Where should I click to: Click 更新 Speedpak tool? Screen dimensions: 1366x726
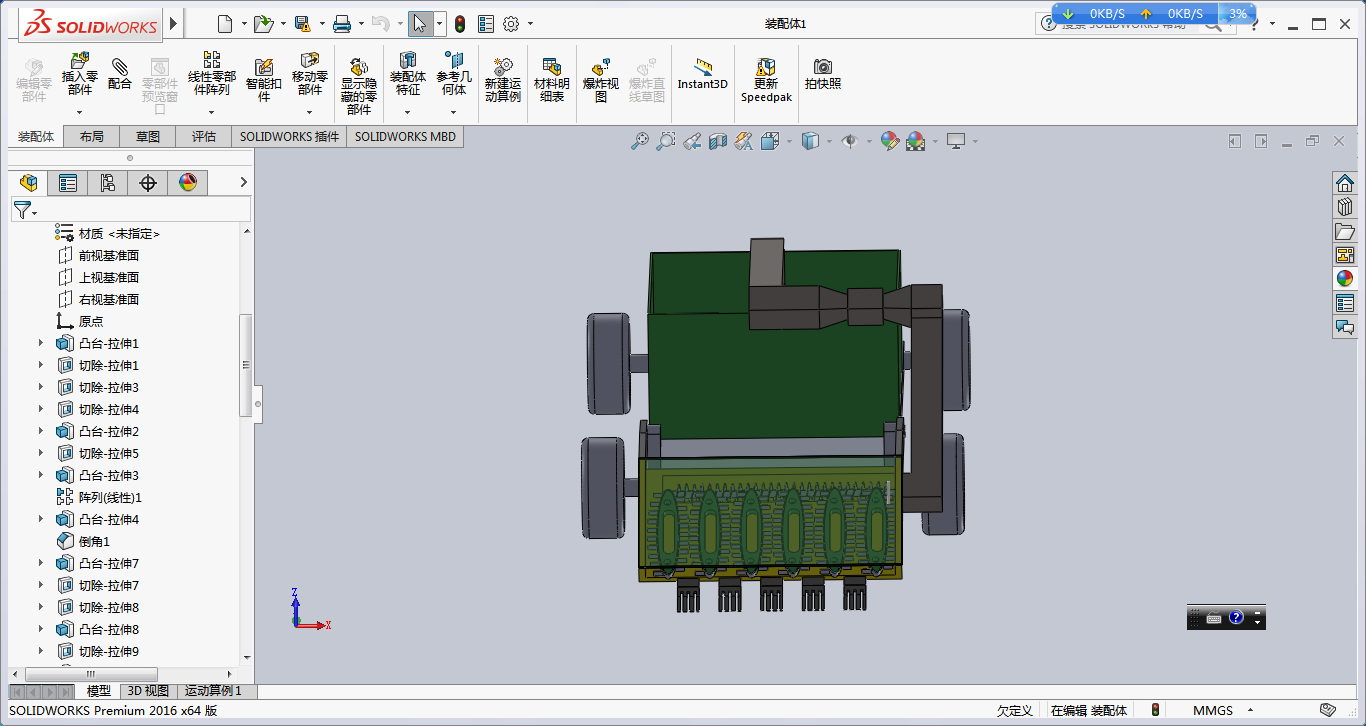coord(766,80)
